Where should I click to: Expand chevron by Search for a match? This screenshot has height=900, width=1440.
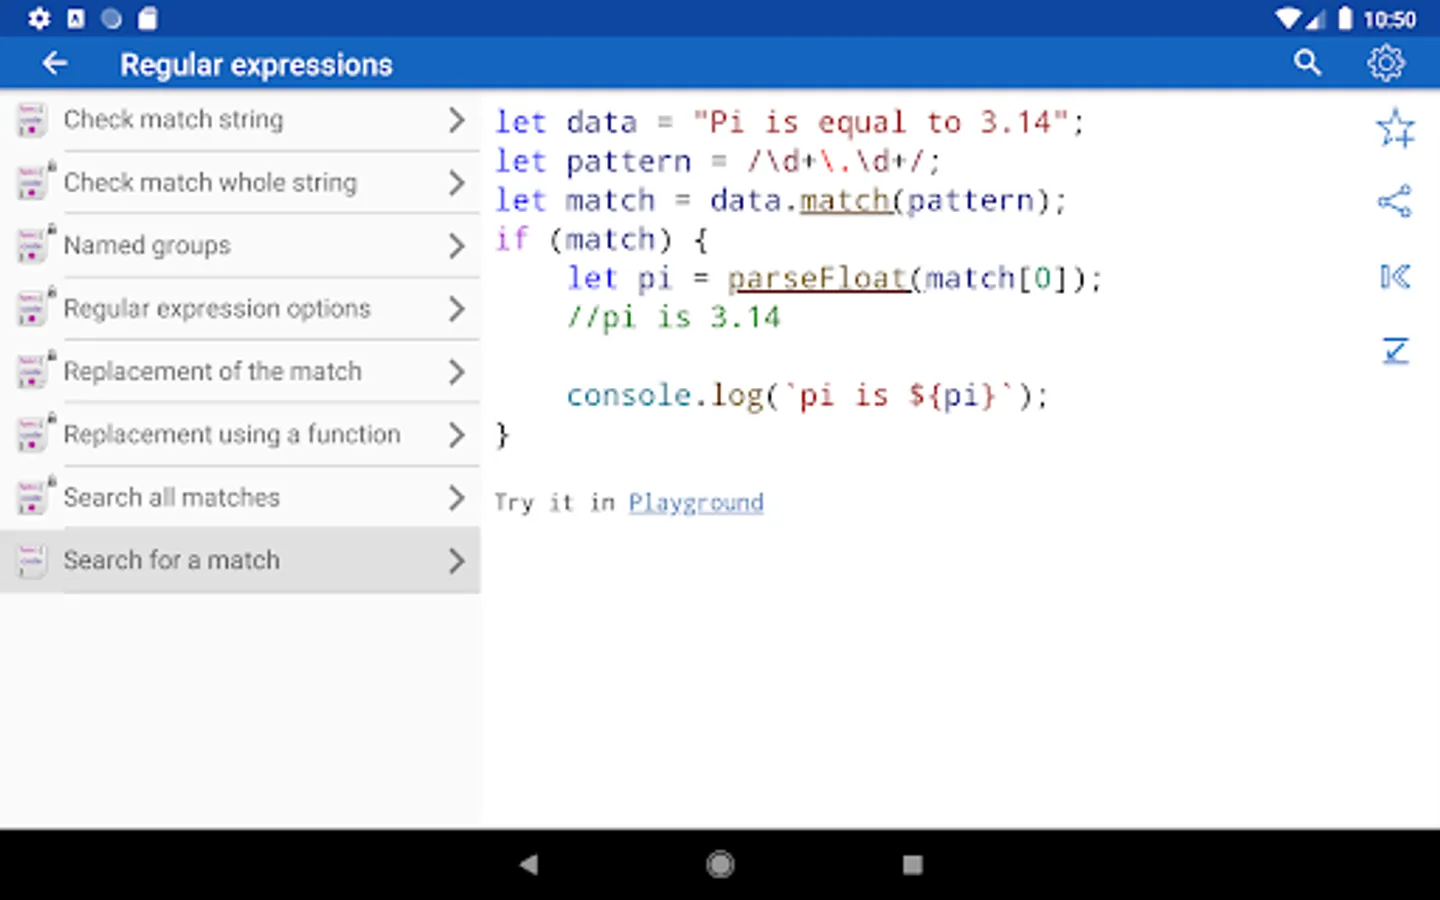457,561
